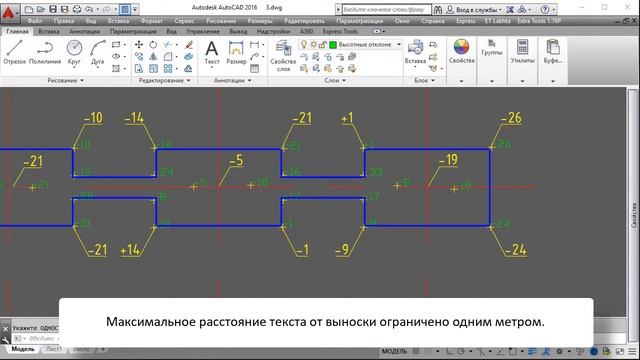Expand the Блок panel dropdown
The image size is (640, 360).
coord(424,80)
